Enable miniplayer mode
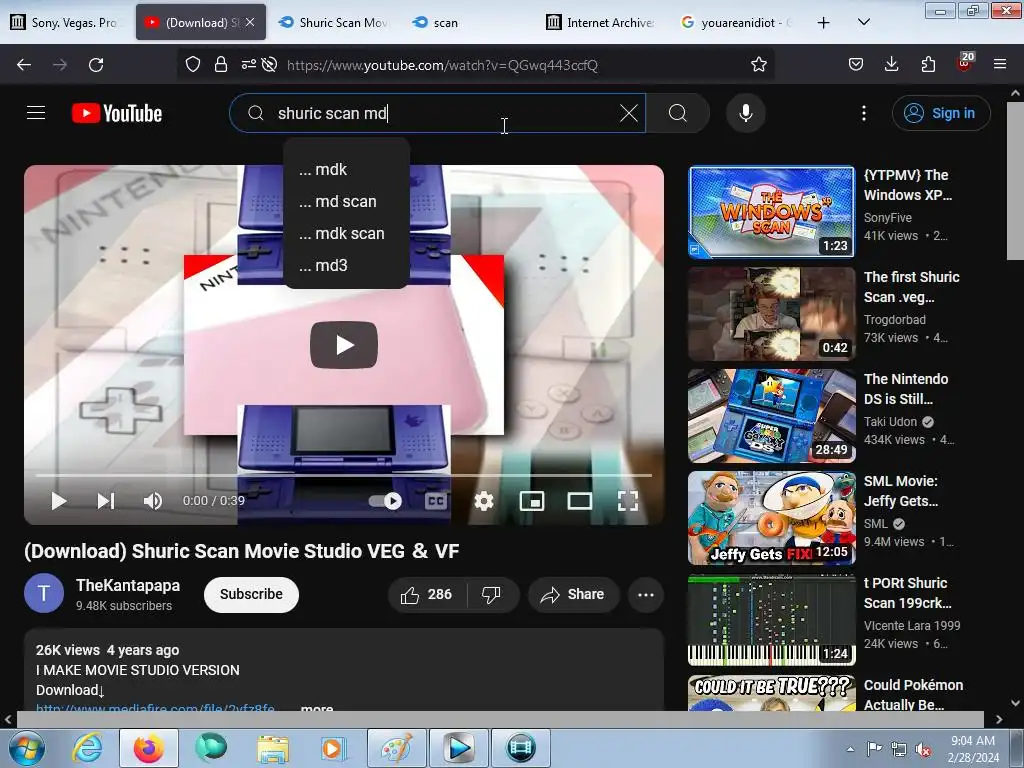The image size is (1024, 768). 532,501
